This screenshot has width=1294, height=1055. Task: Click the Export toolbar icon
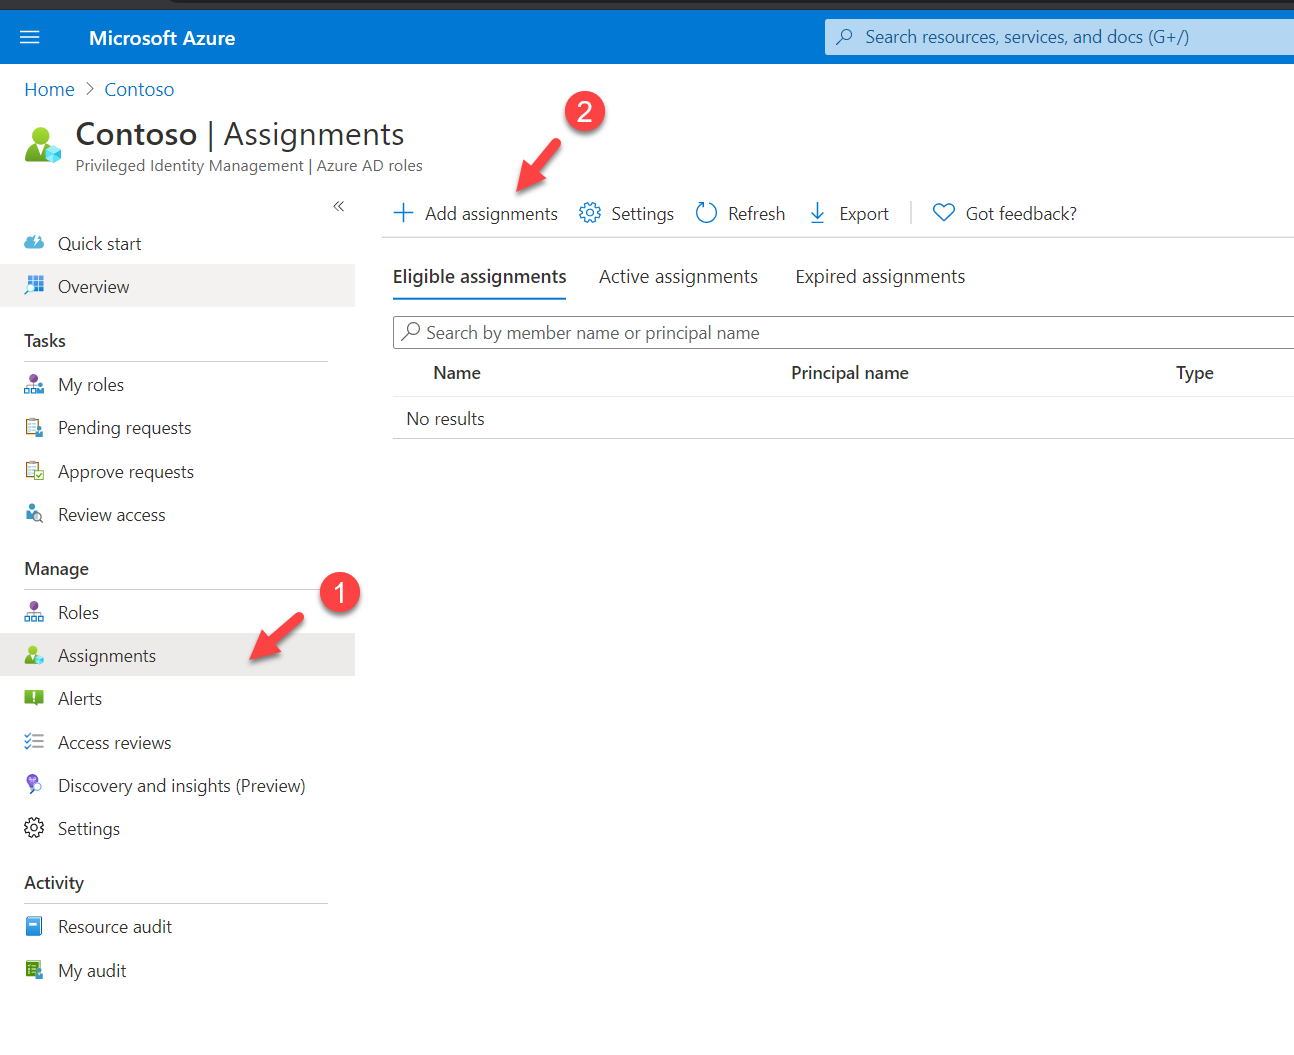(818, 213)
